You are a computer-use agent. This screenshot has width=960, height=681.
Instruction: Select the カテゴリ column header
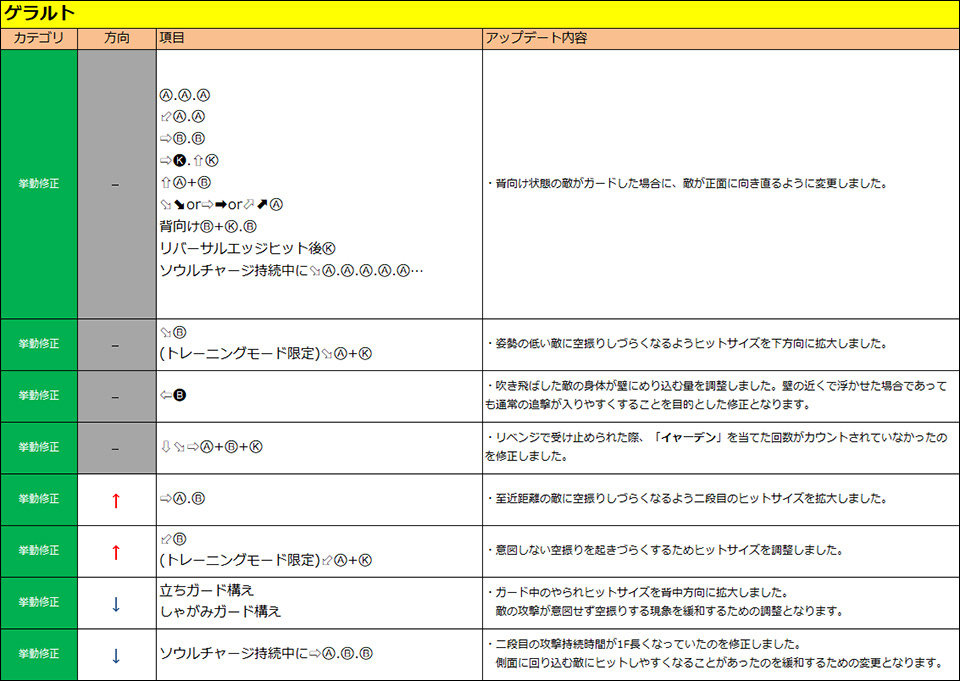(39, 38)
